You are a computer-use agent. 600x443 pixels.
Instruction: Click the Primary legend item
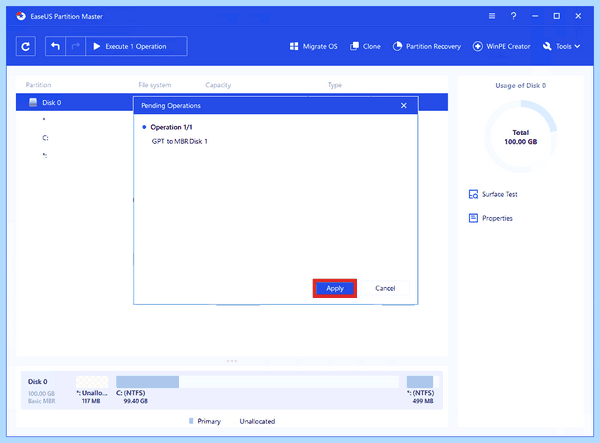[205, 421]
